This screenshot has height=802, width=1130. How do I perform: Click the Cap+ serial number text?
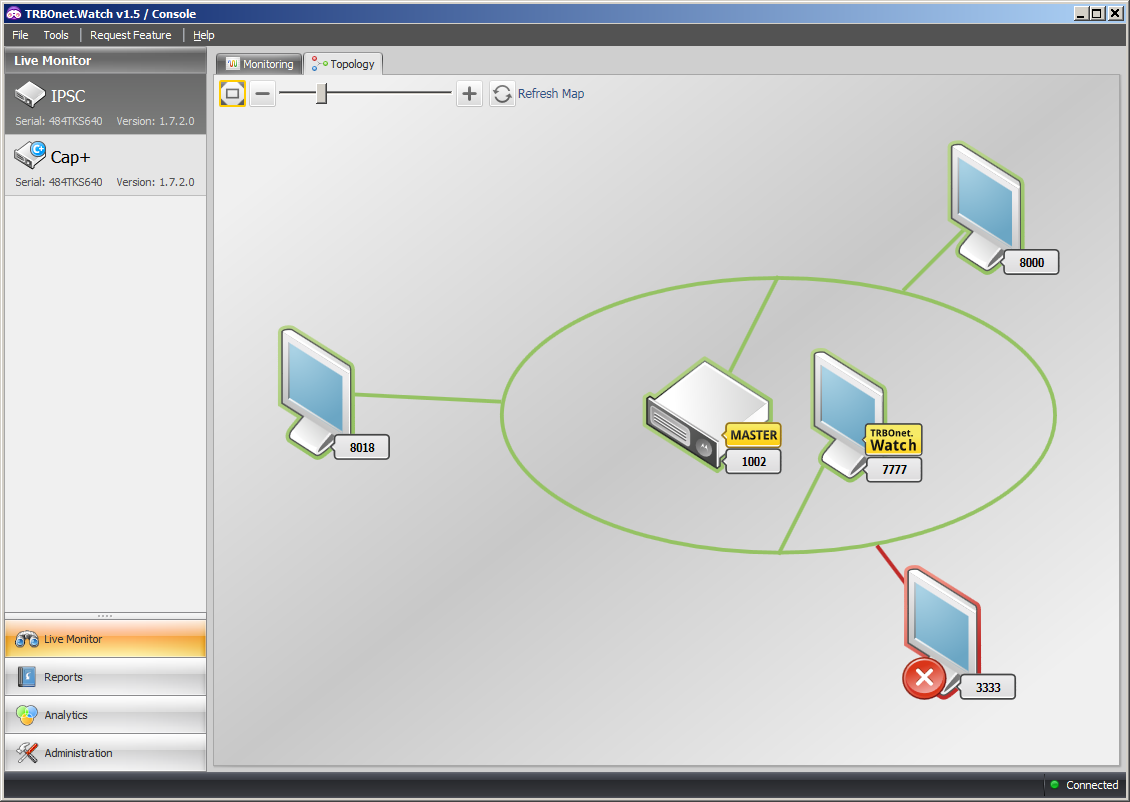[x=59, y=182]
